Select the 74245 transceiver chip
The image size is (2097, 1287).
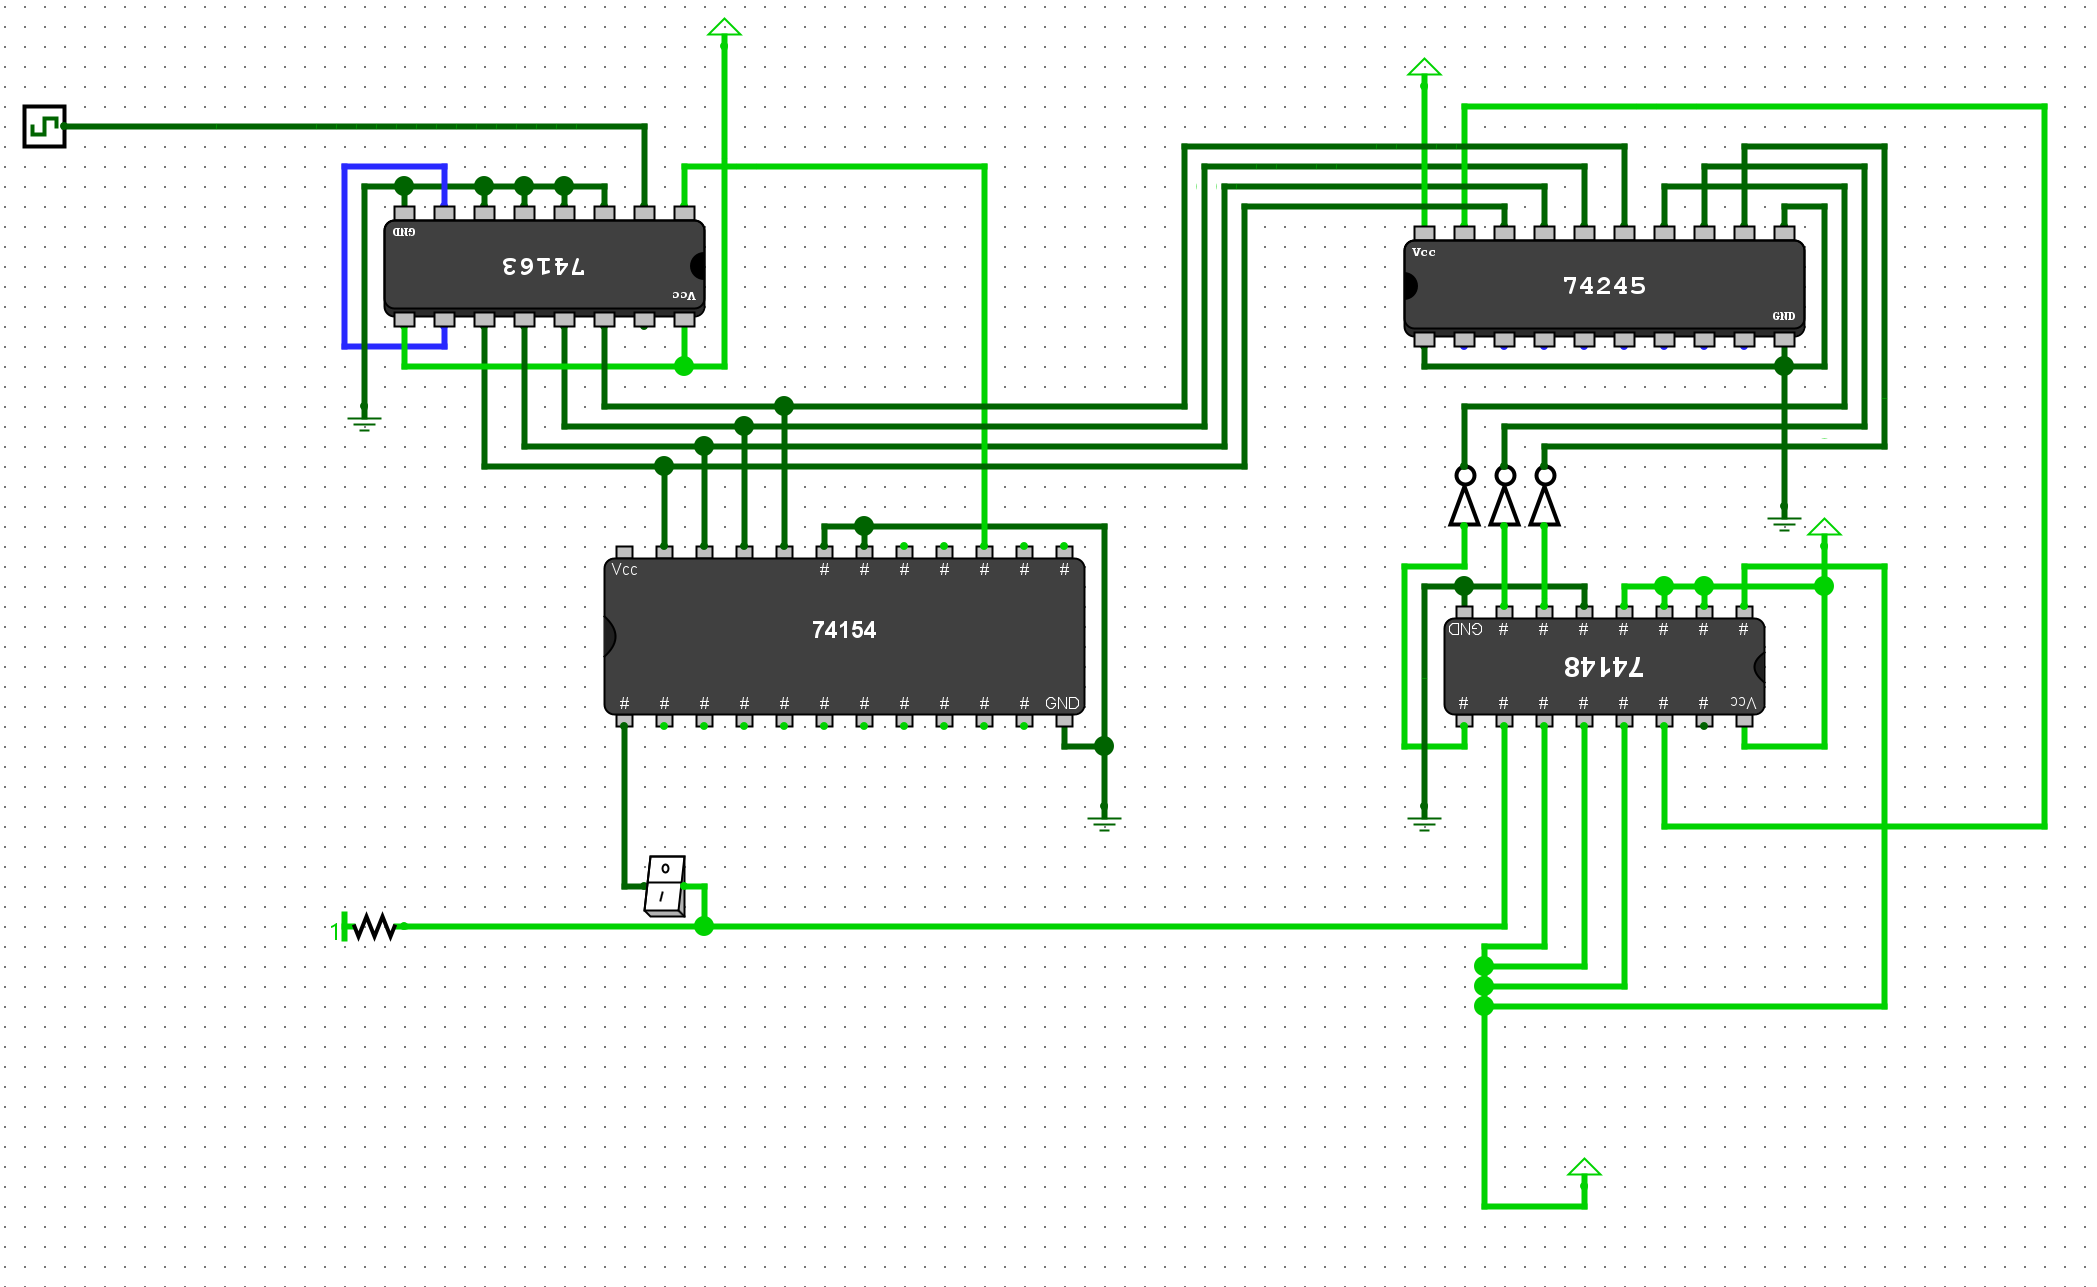(1604, 286)
